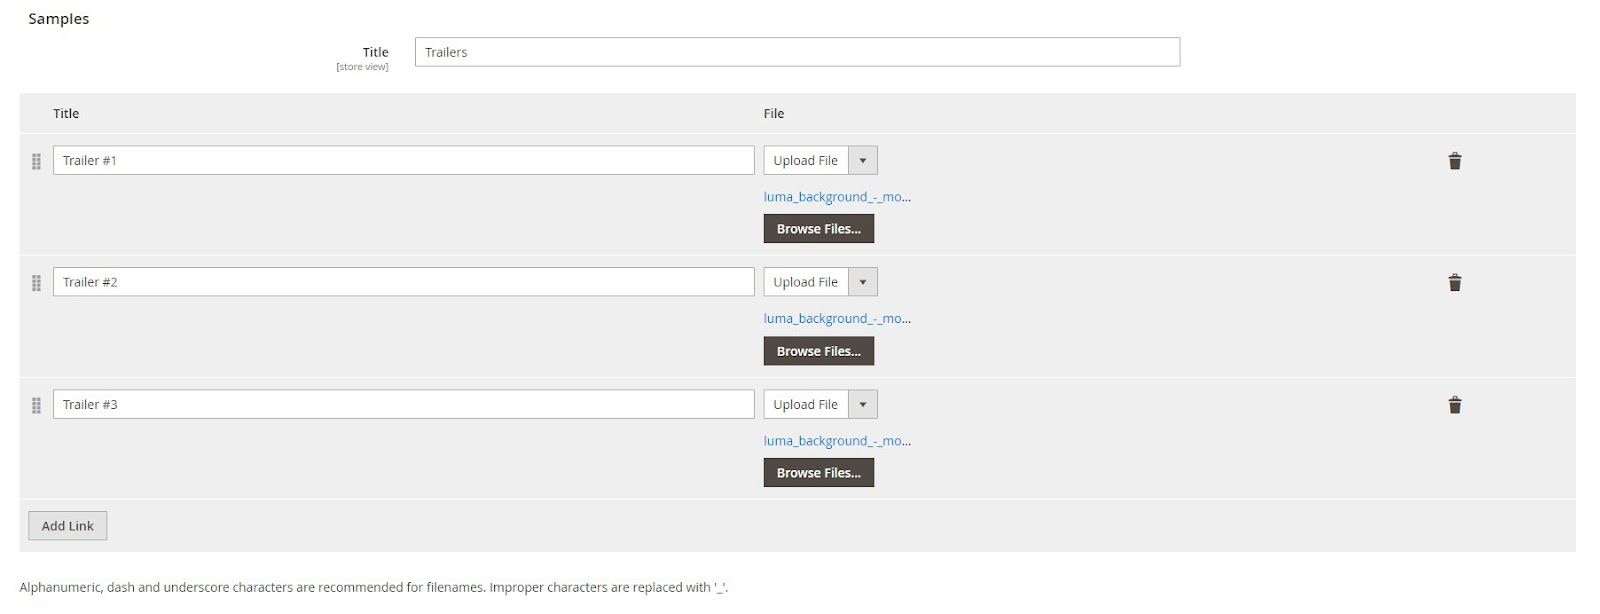
Task: Click the Title column header in table
Action: [x=66, y=114]
